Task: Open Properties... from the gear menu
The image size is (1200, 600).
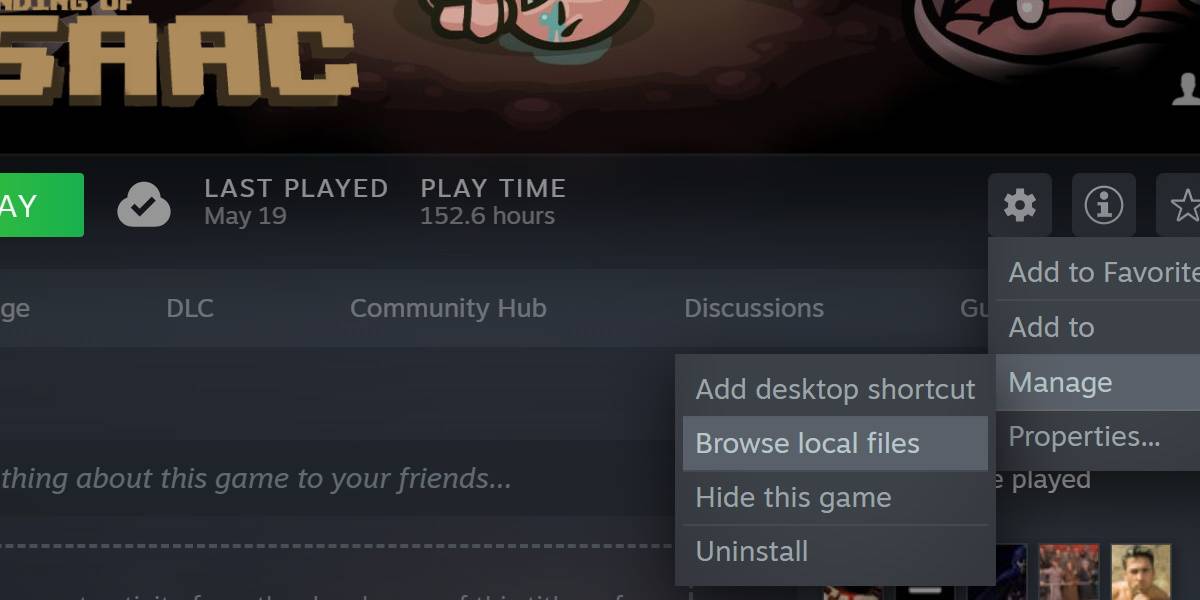Action: pos(1099,436)
